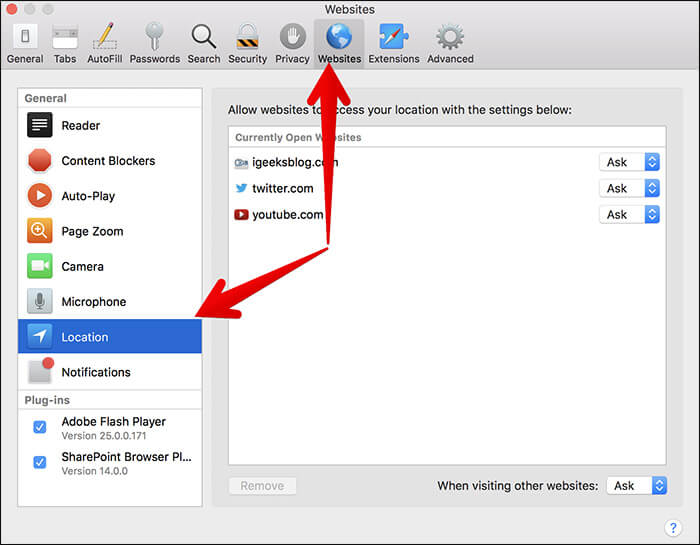The width and height of the screenshot is (700, 545).
Task: Select Auto-Play in the sidebar
Action: coord(110,196)
